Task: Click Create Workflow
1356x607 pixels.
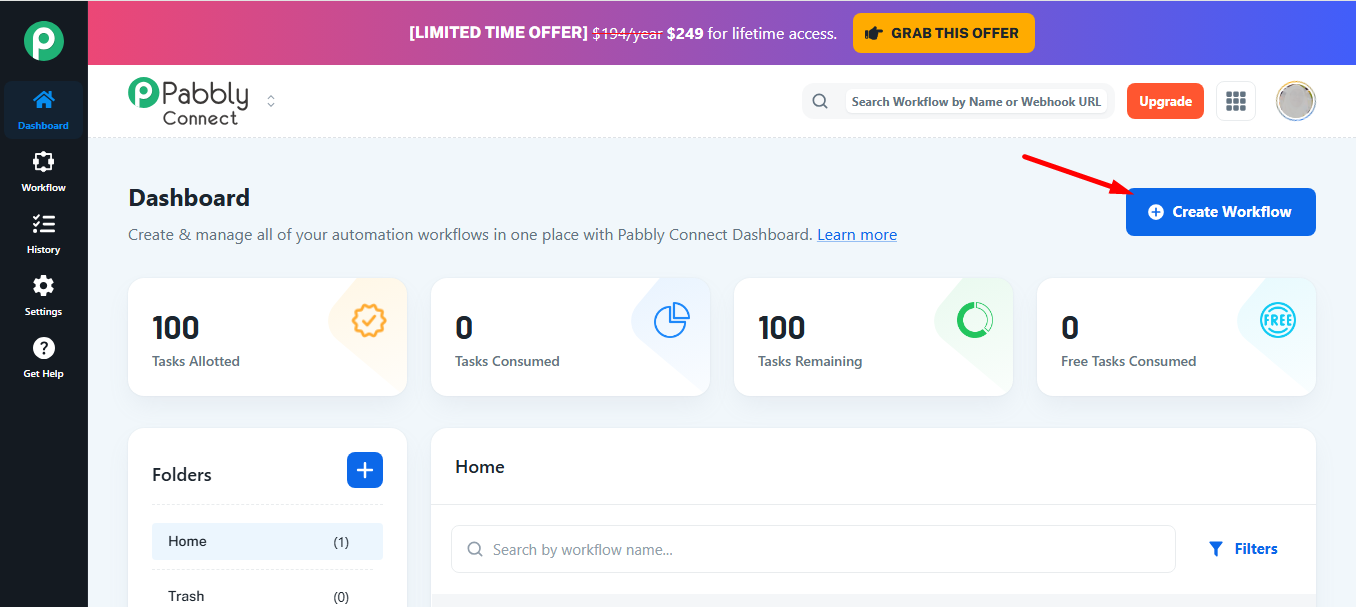Action: pyautogui.click(x=1220, y=211)
